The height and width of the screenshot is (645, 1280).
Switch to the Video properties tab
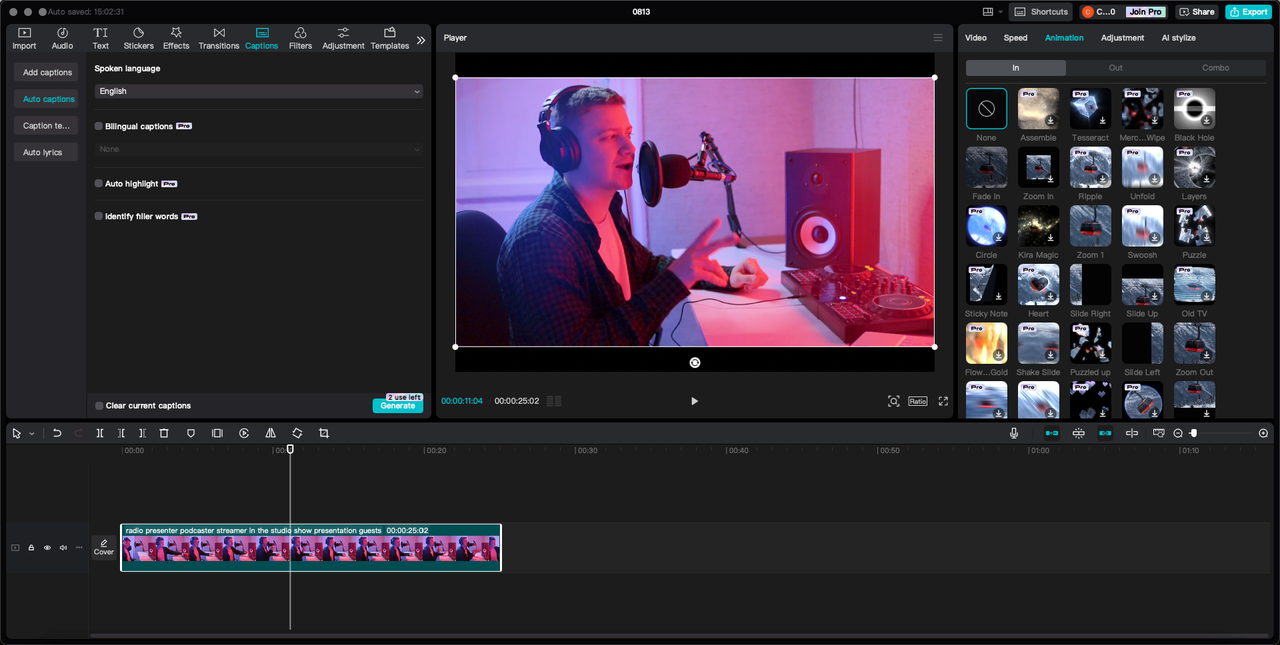coord(975,38)
